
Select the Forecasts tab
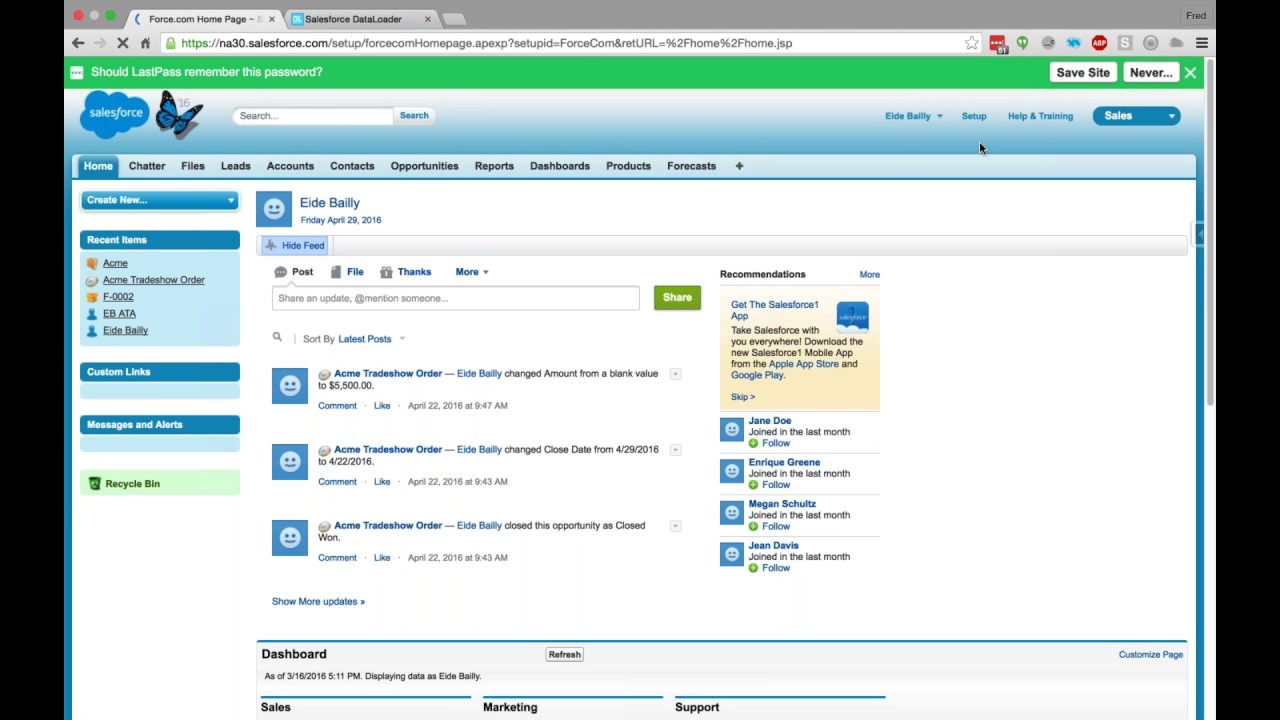pos(691,166)
